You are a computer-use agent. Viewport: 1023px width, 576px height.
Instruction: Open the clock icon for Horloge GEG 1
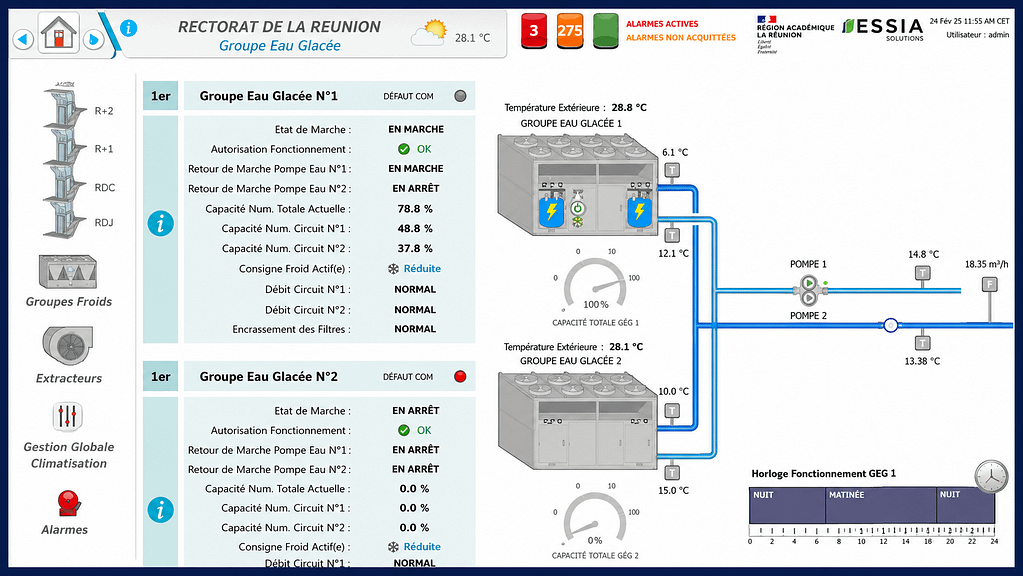pos(991,477)
